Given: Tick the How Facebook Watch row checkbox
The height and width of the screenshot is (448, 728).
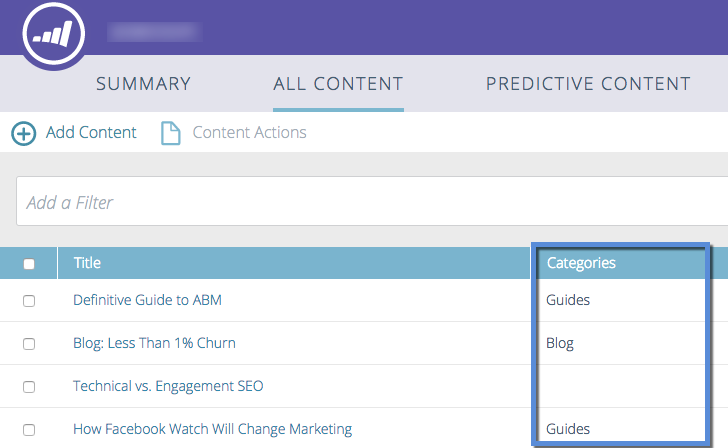Looking at the screenshot, I should [29, 430].
